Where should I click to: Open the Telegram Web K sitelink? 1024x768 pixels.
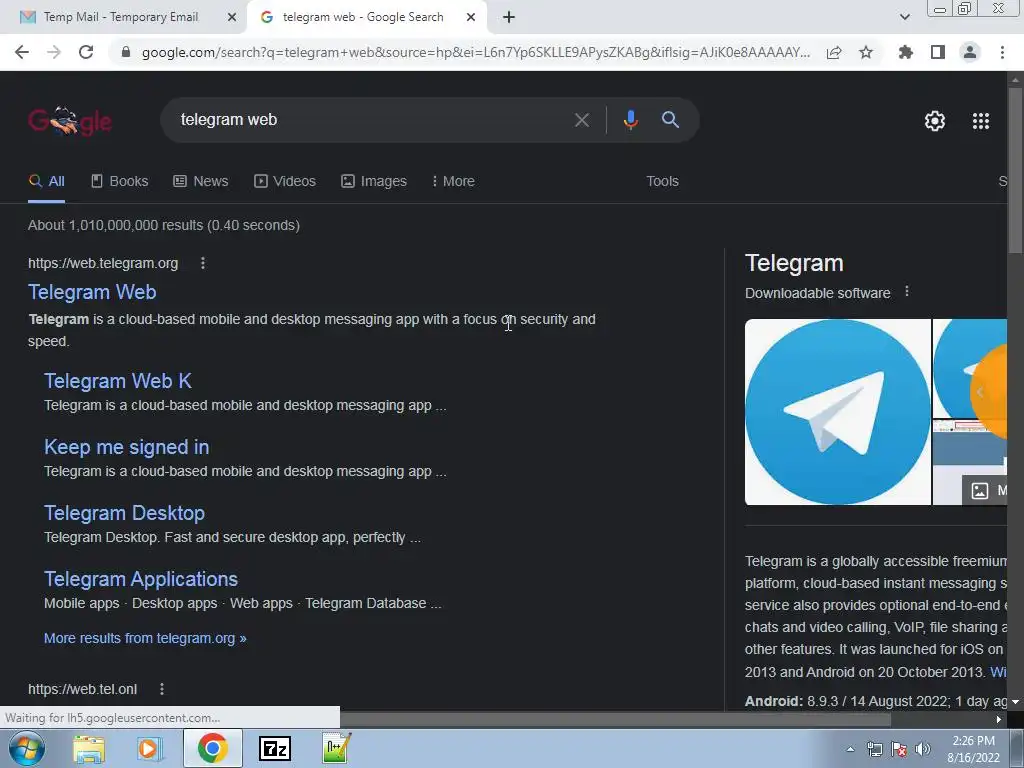tap(118, 381)
